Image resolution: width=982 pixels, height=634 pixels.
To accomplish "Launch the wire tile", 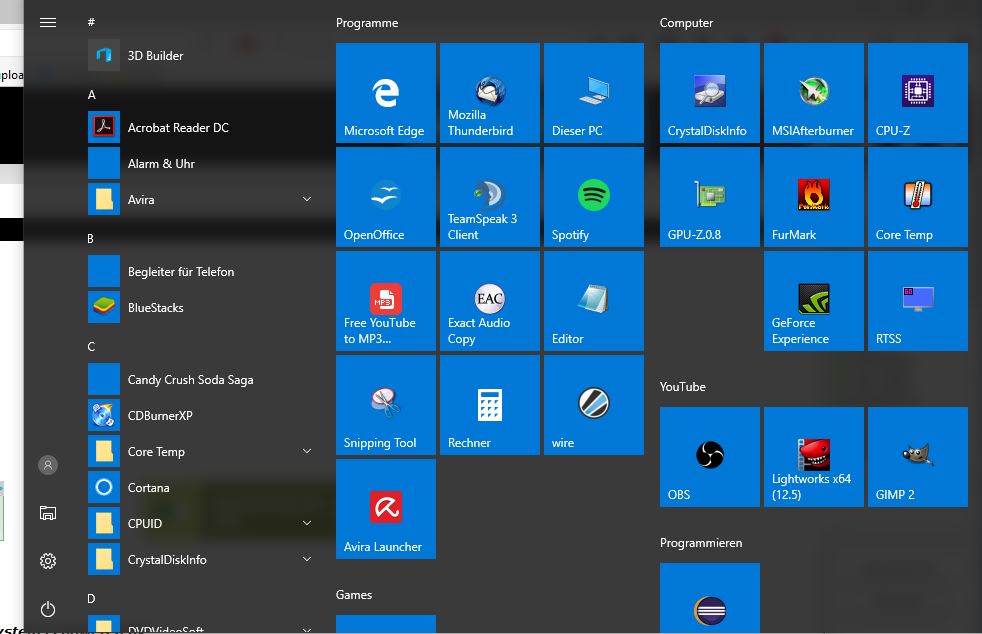I will pos(594,405).
